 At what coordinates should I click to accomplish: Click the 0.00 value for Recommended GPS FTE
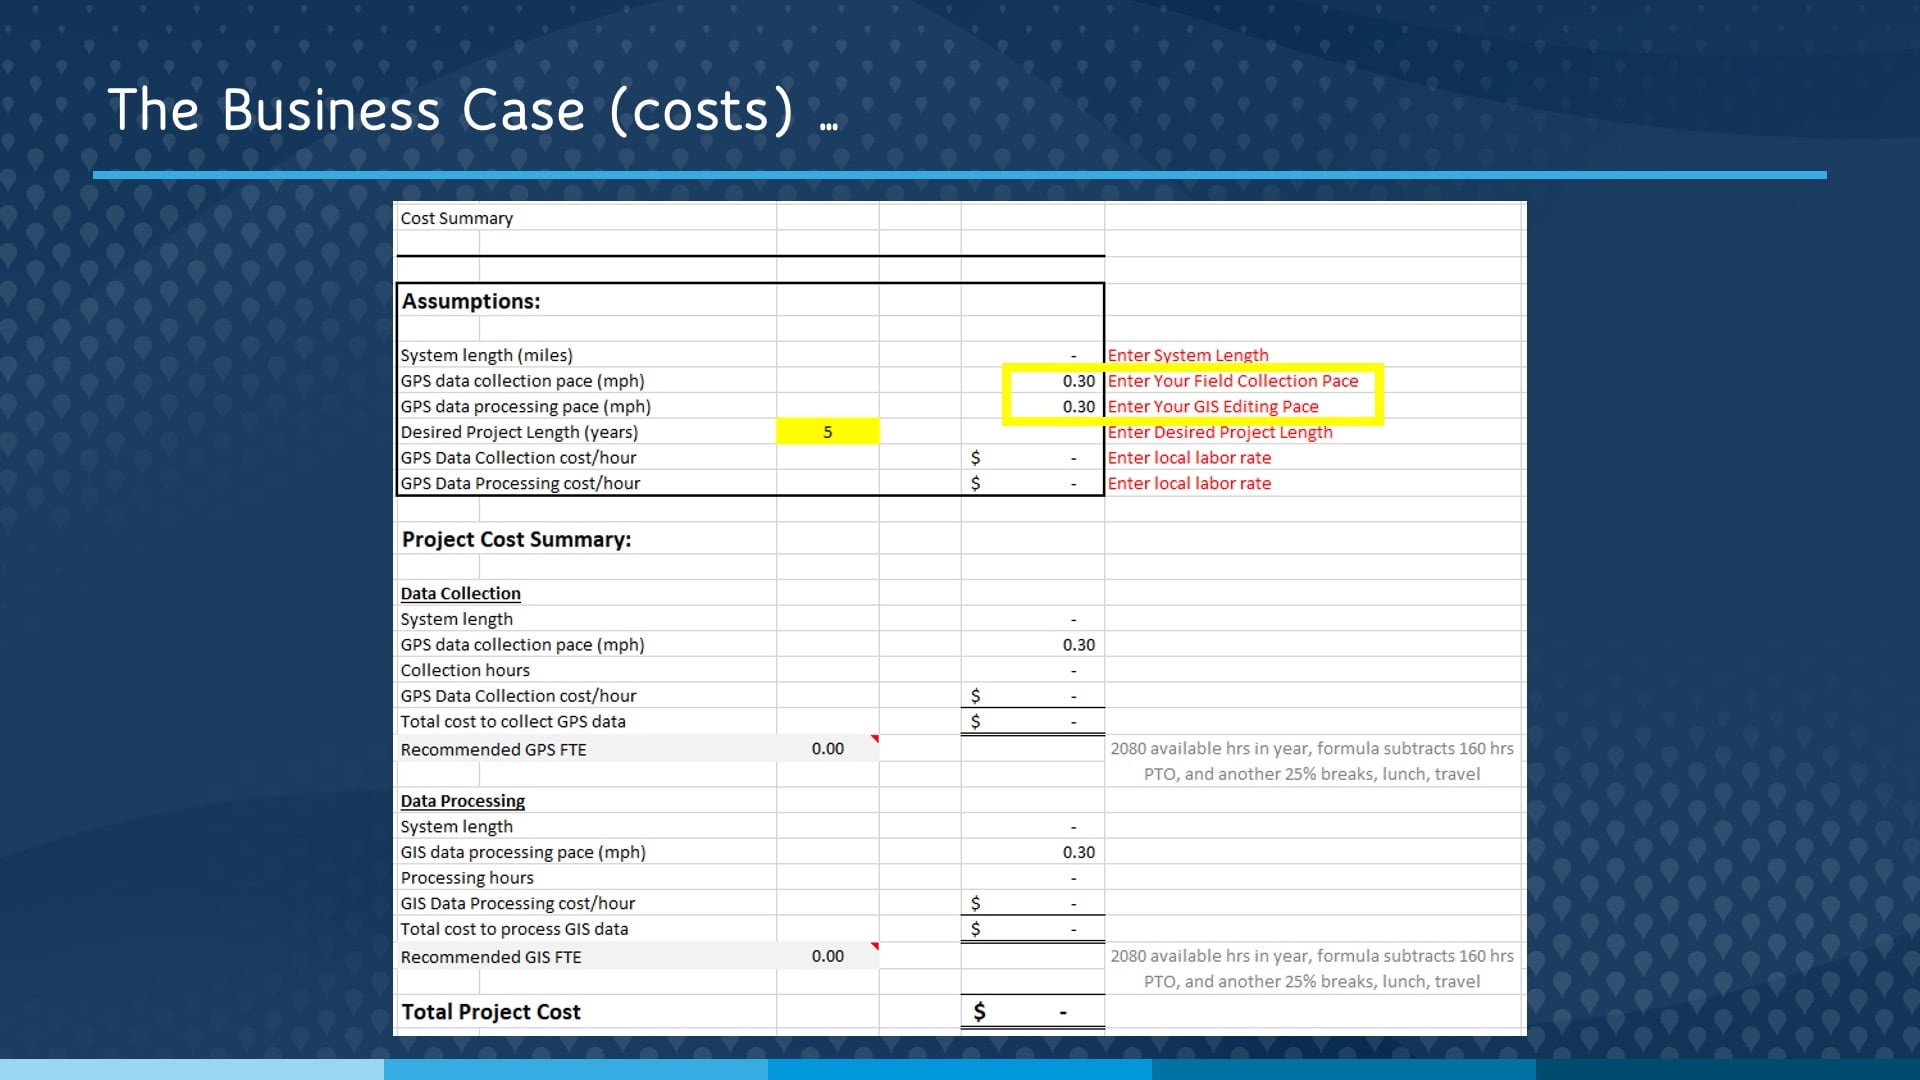(x=828, y=748)
